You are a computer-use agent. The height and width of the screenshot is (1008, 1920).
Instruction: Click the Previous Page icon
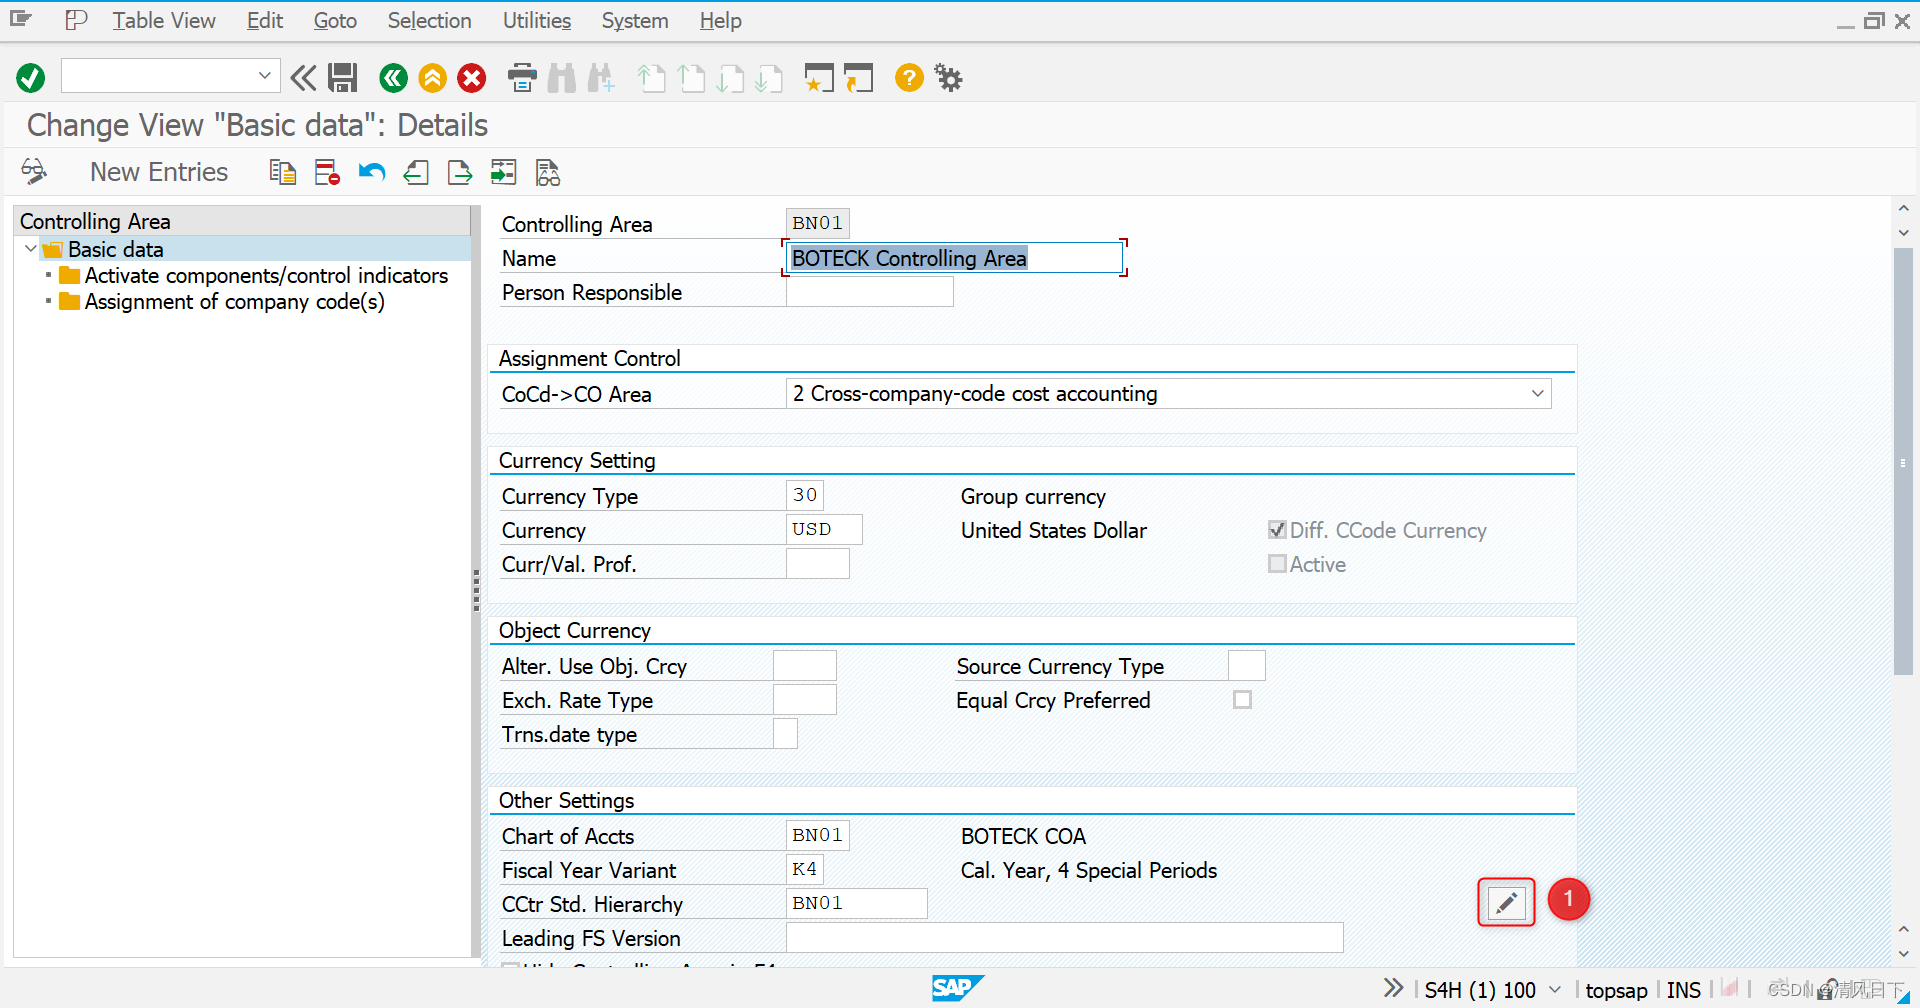691,77
